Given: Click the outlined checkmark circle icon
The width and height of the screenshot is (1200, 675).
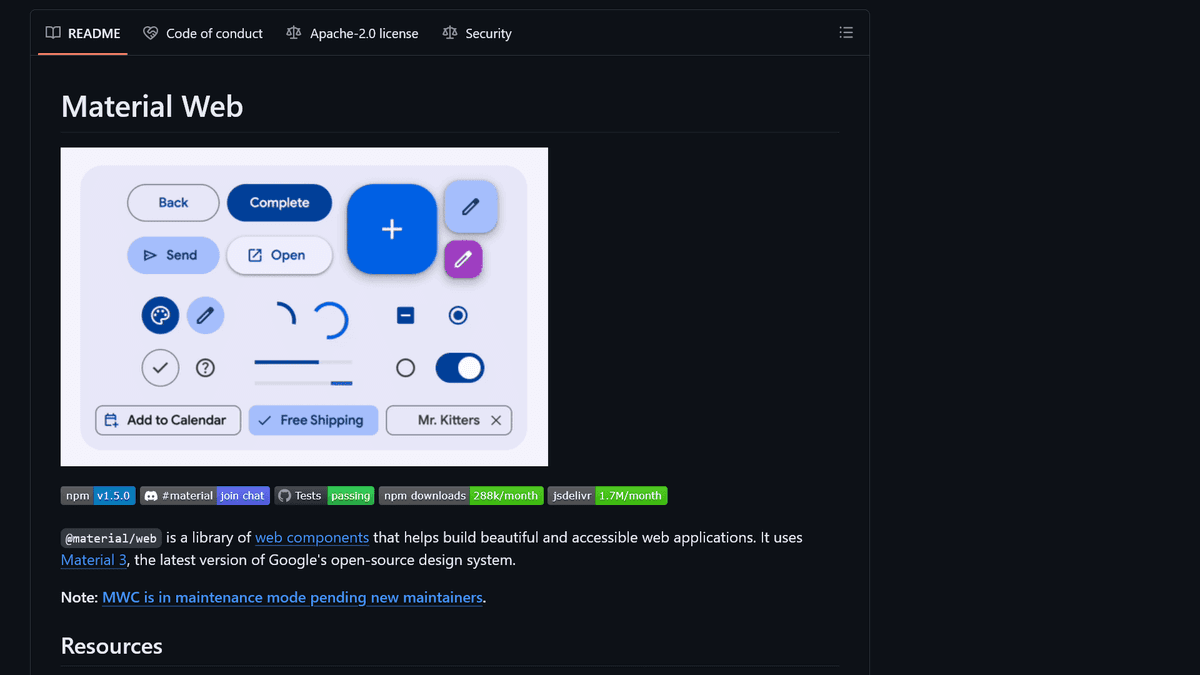Looking at the screenshot, I should click(160, 368).
